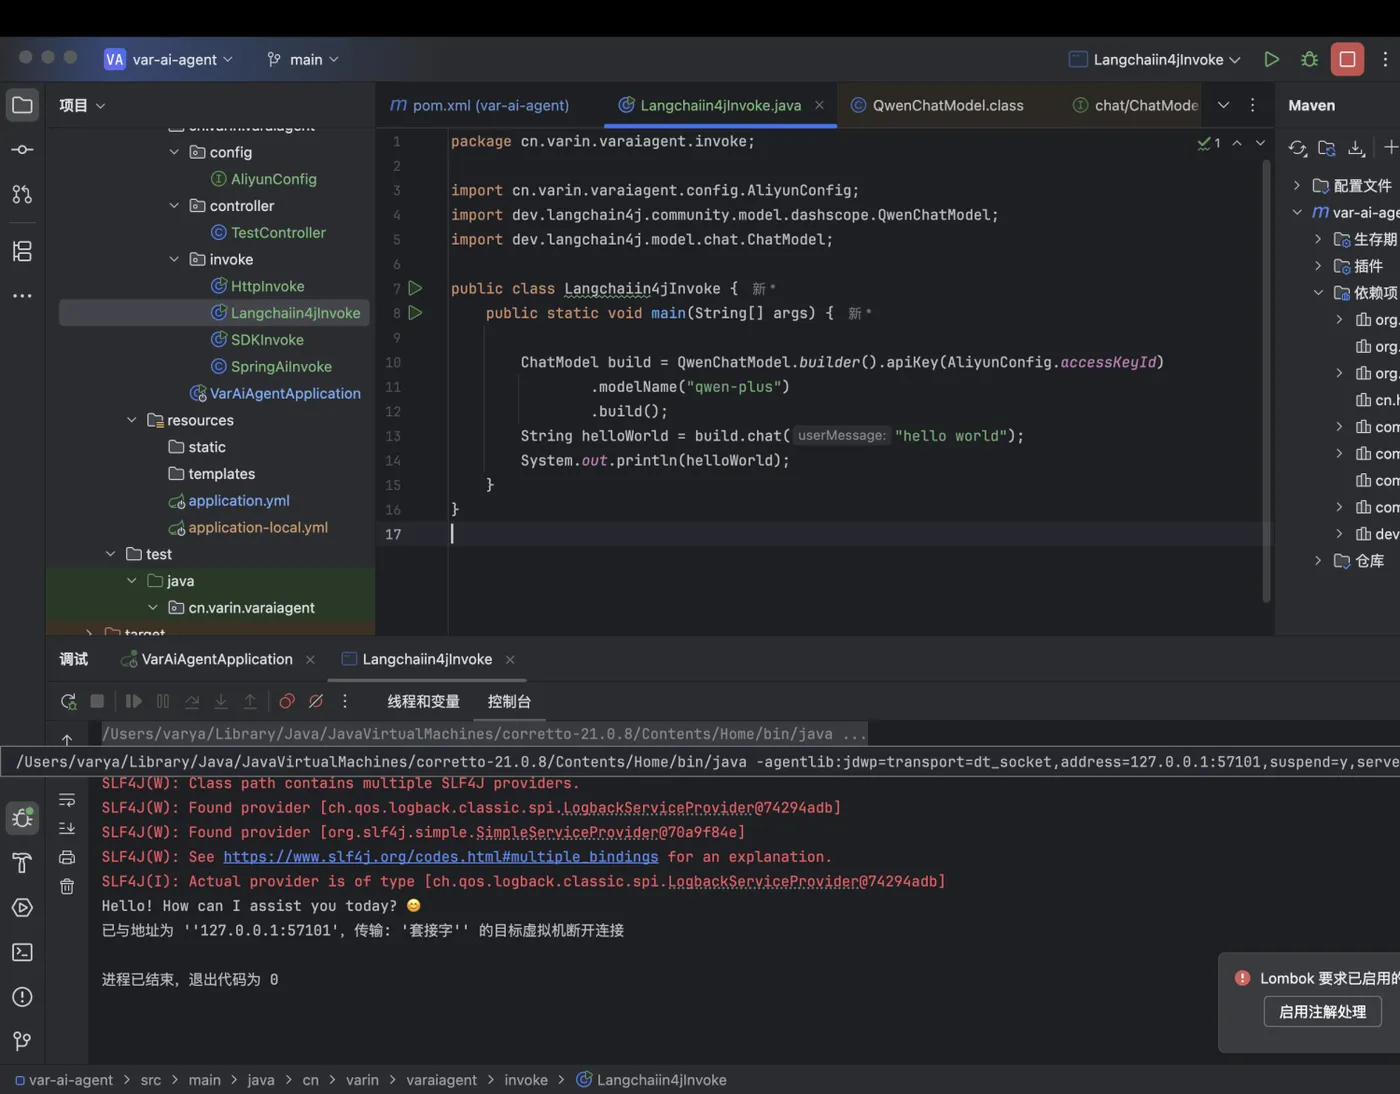Toggle soft-wrap in console sidebar
The height and width of the screenshot is (1094, 1400).
pyautogui.click(x=67, y=800)
